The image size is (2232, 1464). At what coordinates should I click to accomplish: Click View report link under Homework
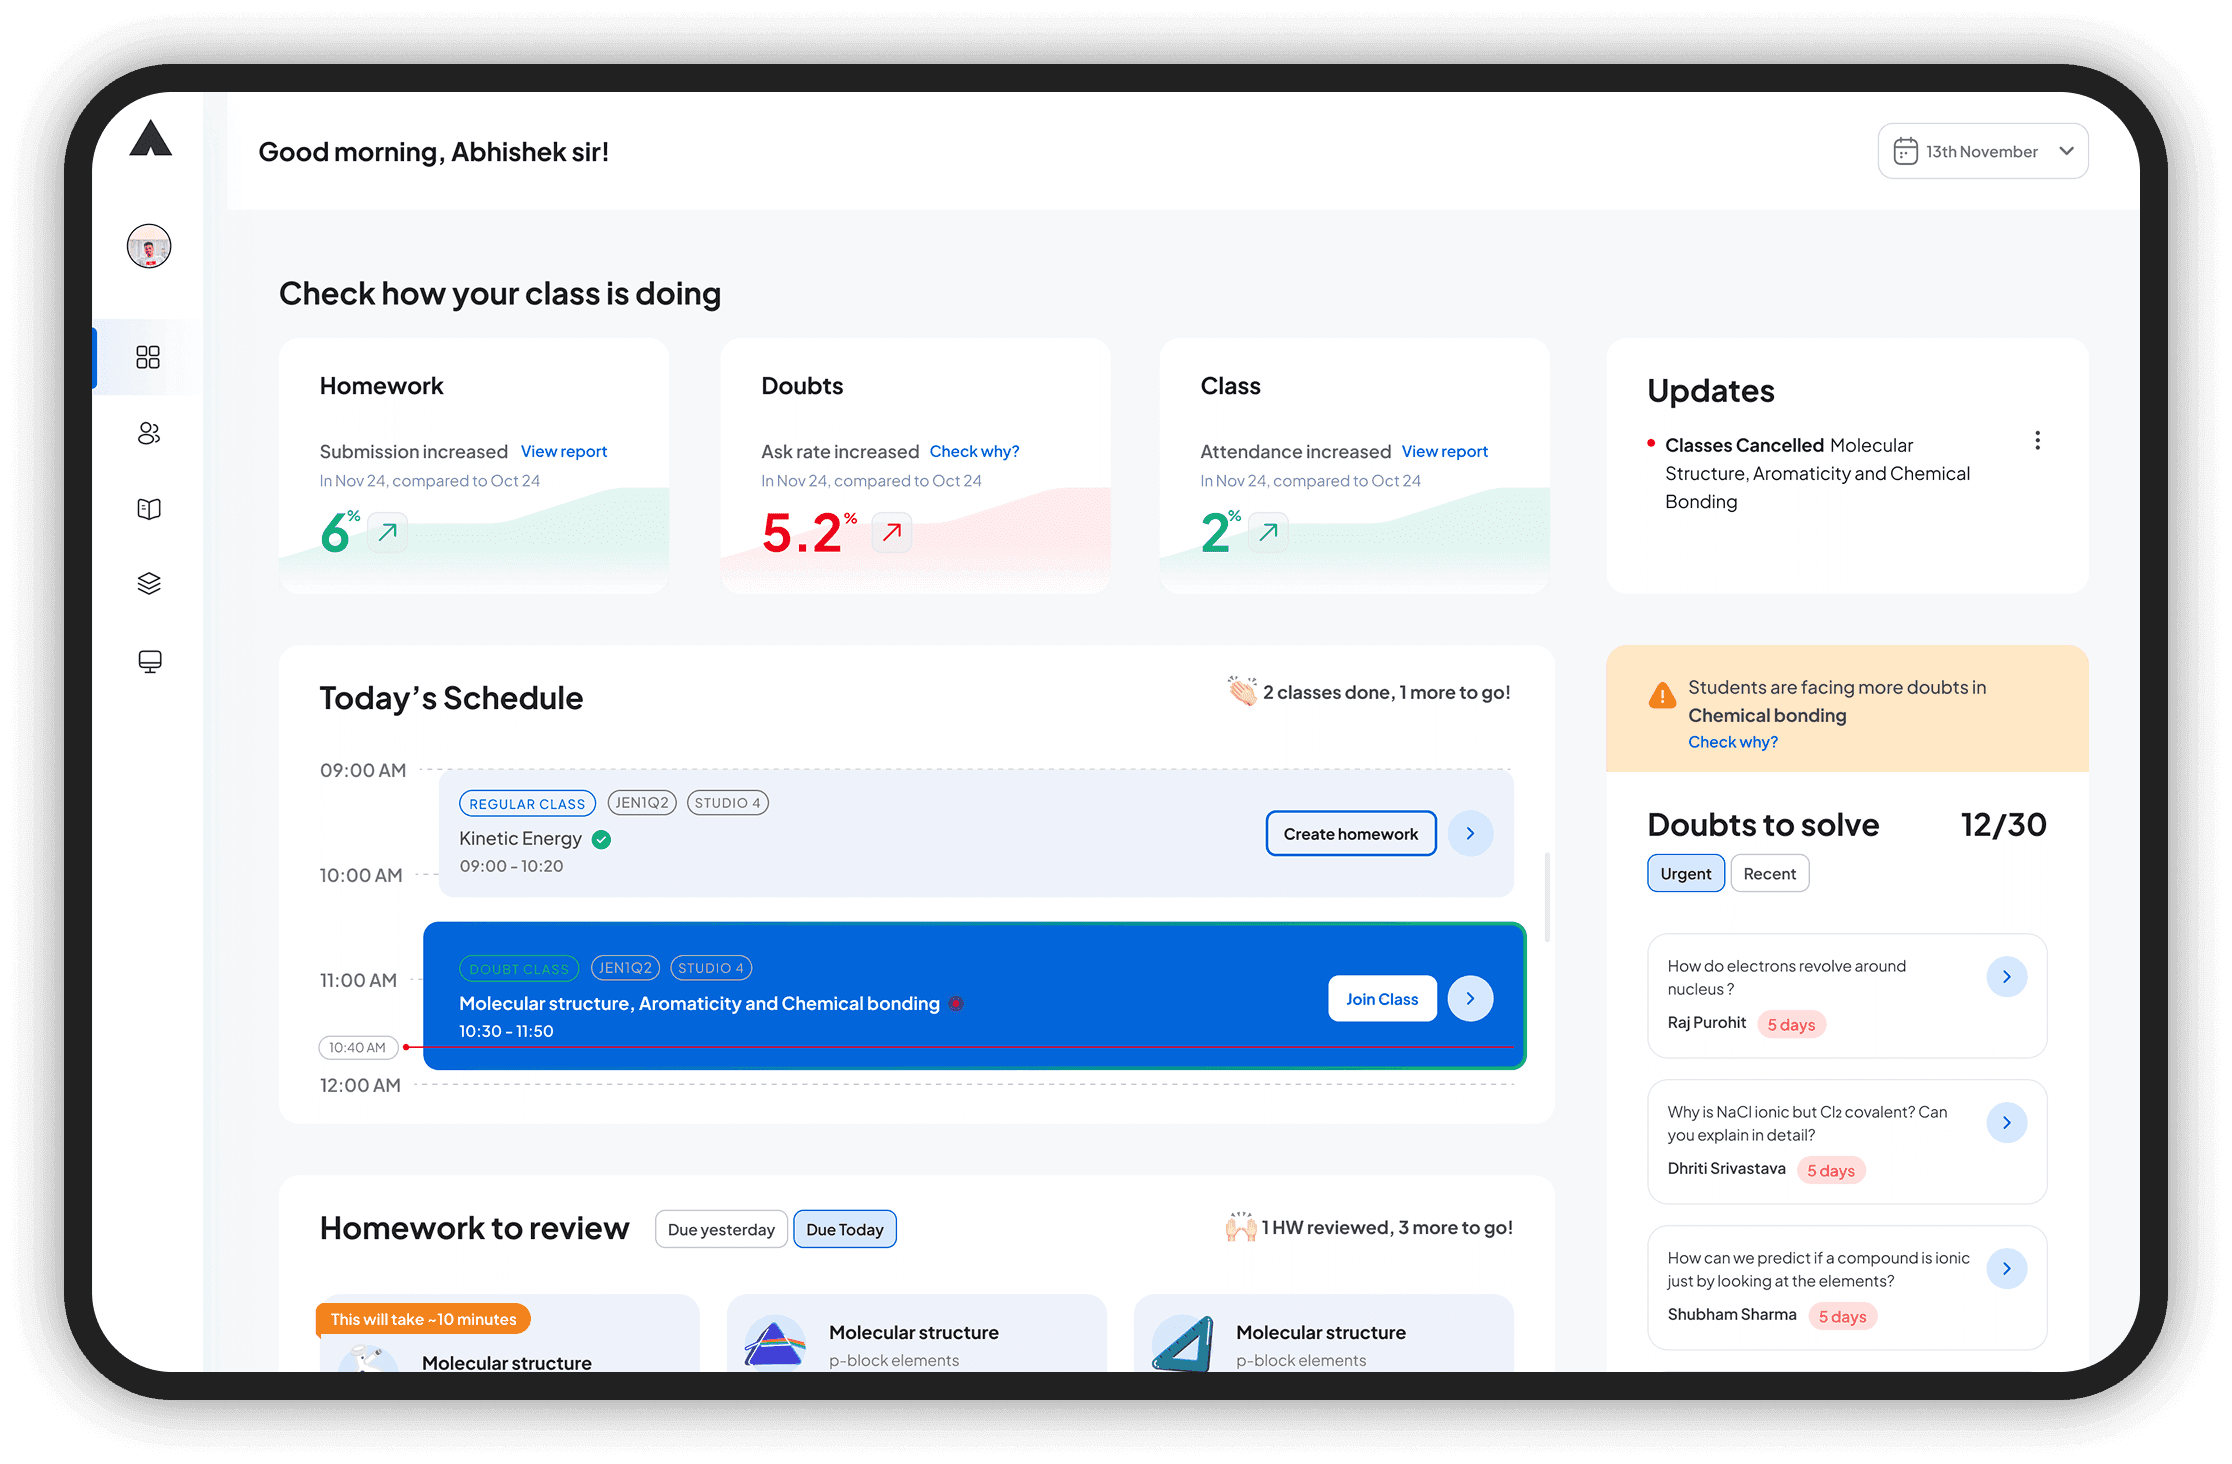[563, 451]
